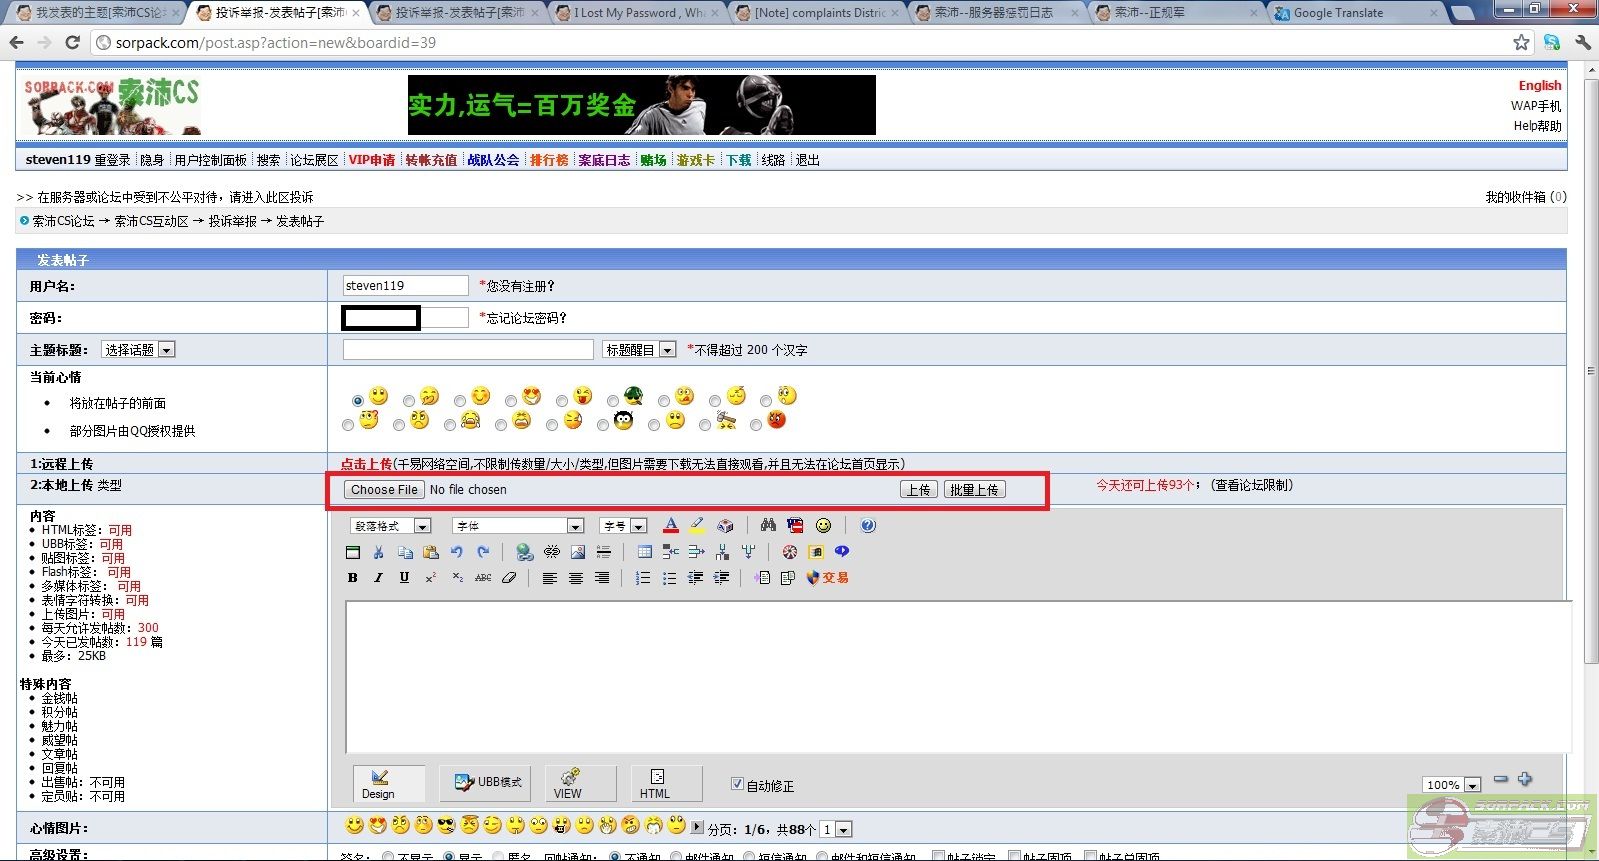Open the binoculars Find tool
This screenshot has width=1599, height=861.
point(768,526)
